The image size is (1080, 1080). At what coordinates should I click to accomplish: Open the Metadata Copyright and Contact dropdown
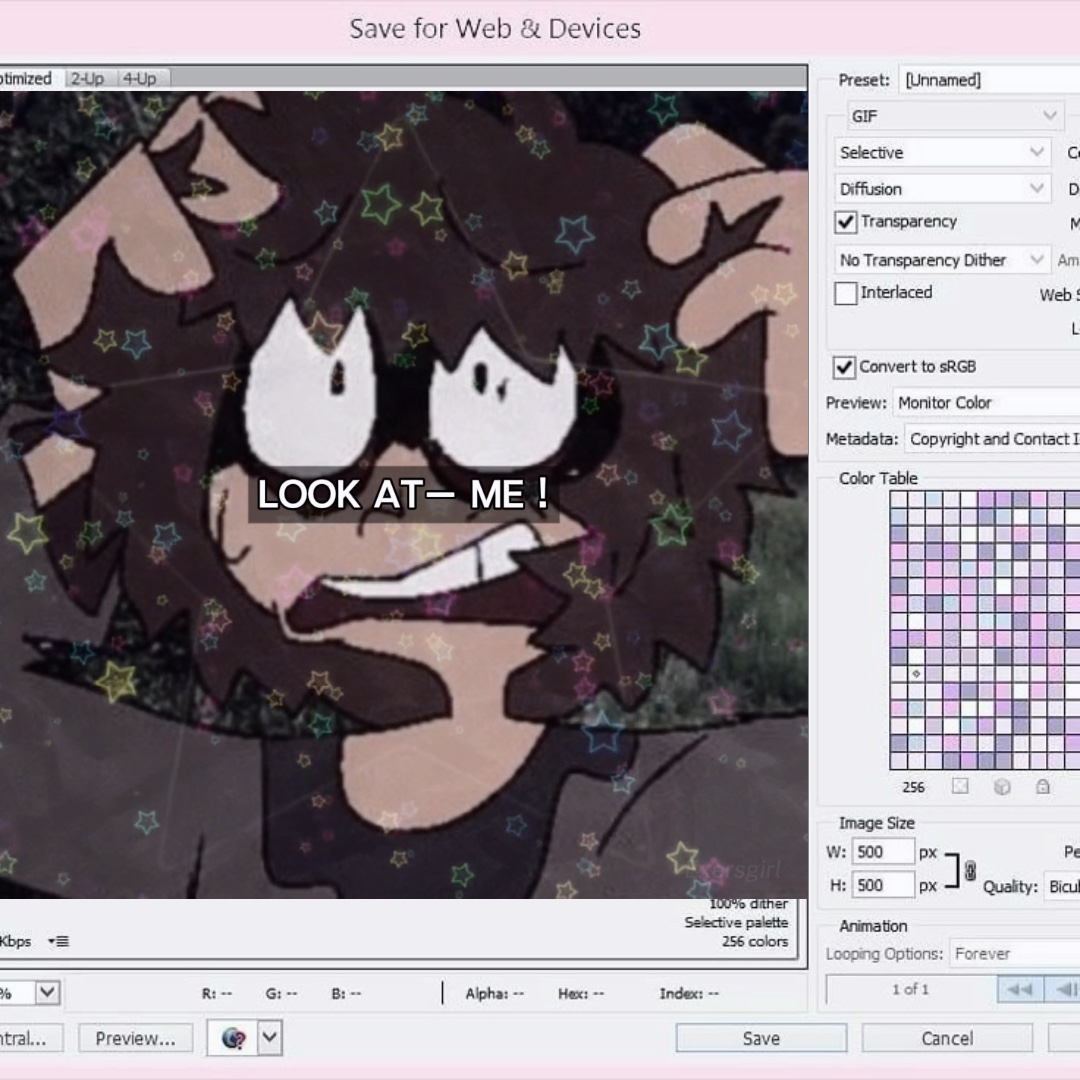[992, 439]
